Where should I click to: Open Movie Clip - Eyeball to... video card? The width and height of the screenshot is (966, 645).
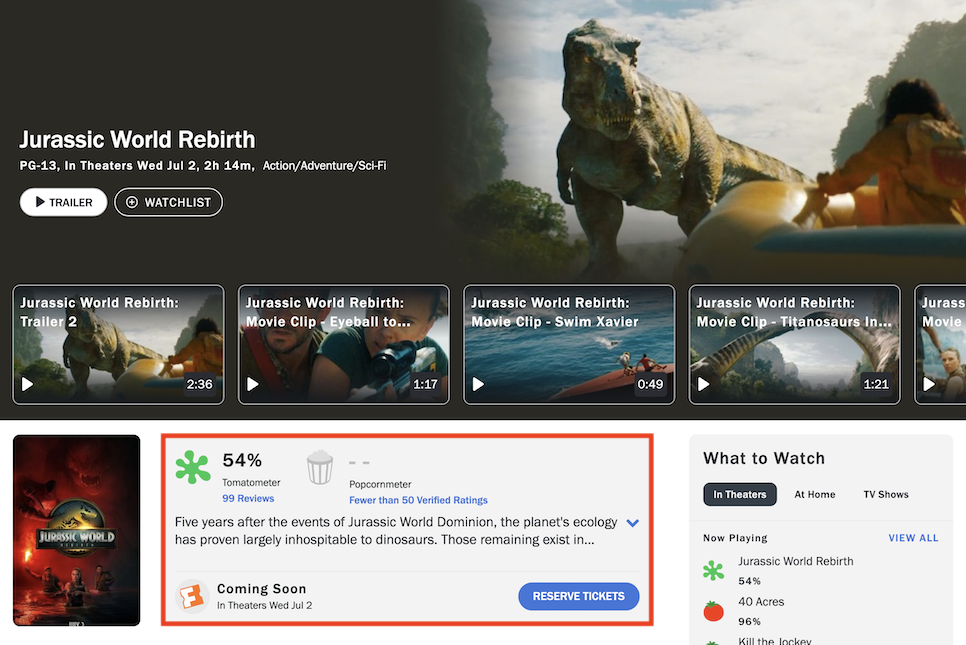[344, 344]
